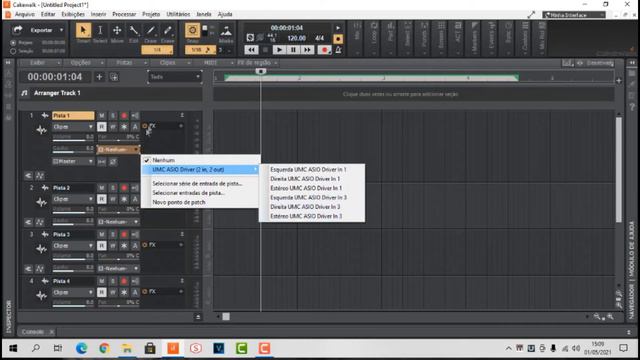This screenshot has width=640, height=360.
Task: Open Pista 1 Clipes edit filter dropdown
Action: pos(73,127)
